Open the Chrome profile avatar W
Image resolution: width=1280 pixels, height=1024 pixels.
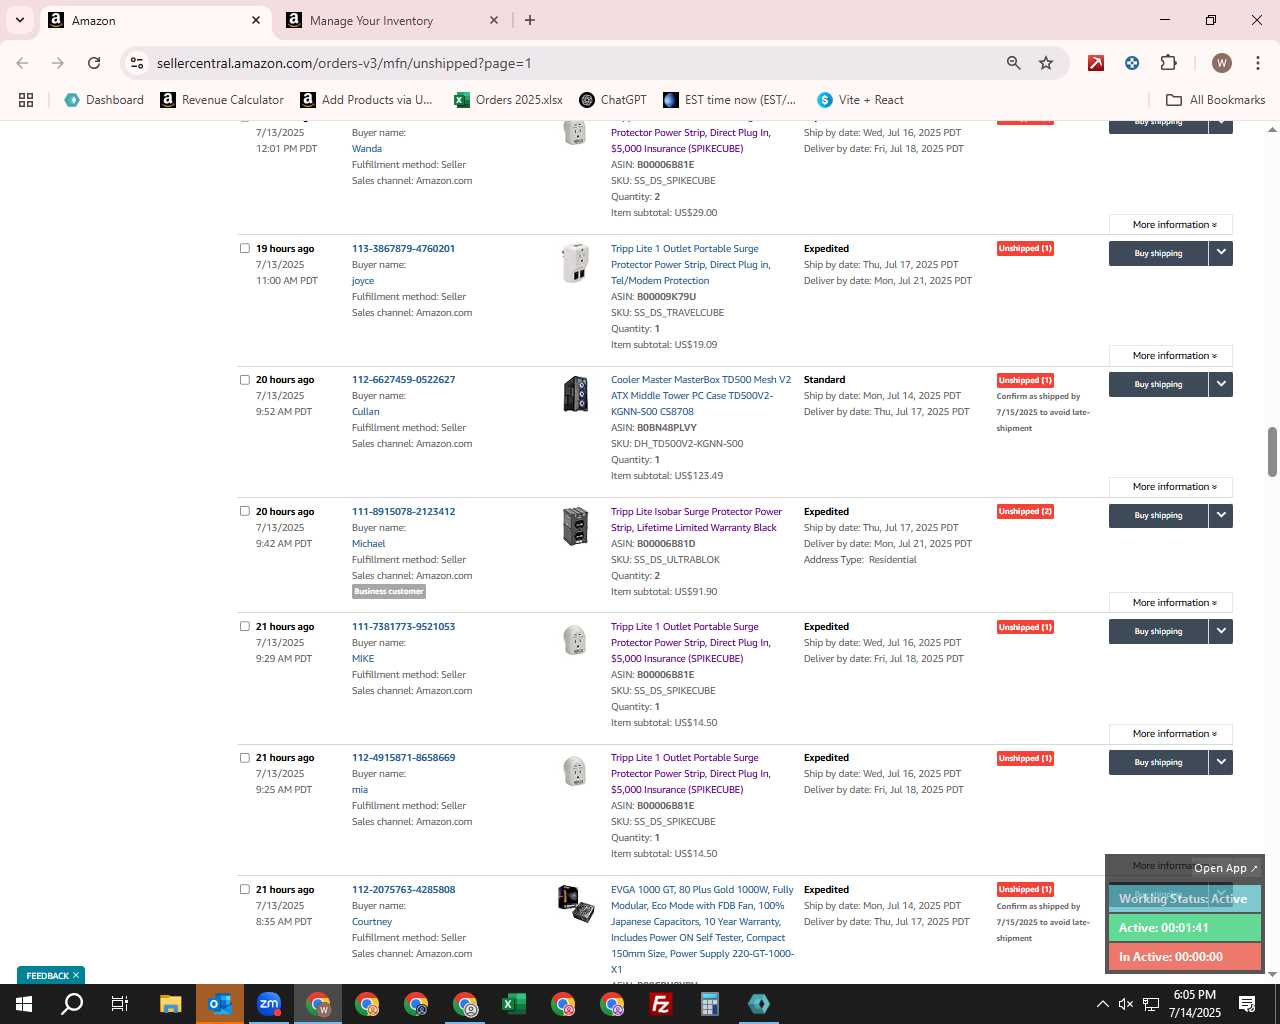[x=1221, y=63]
